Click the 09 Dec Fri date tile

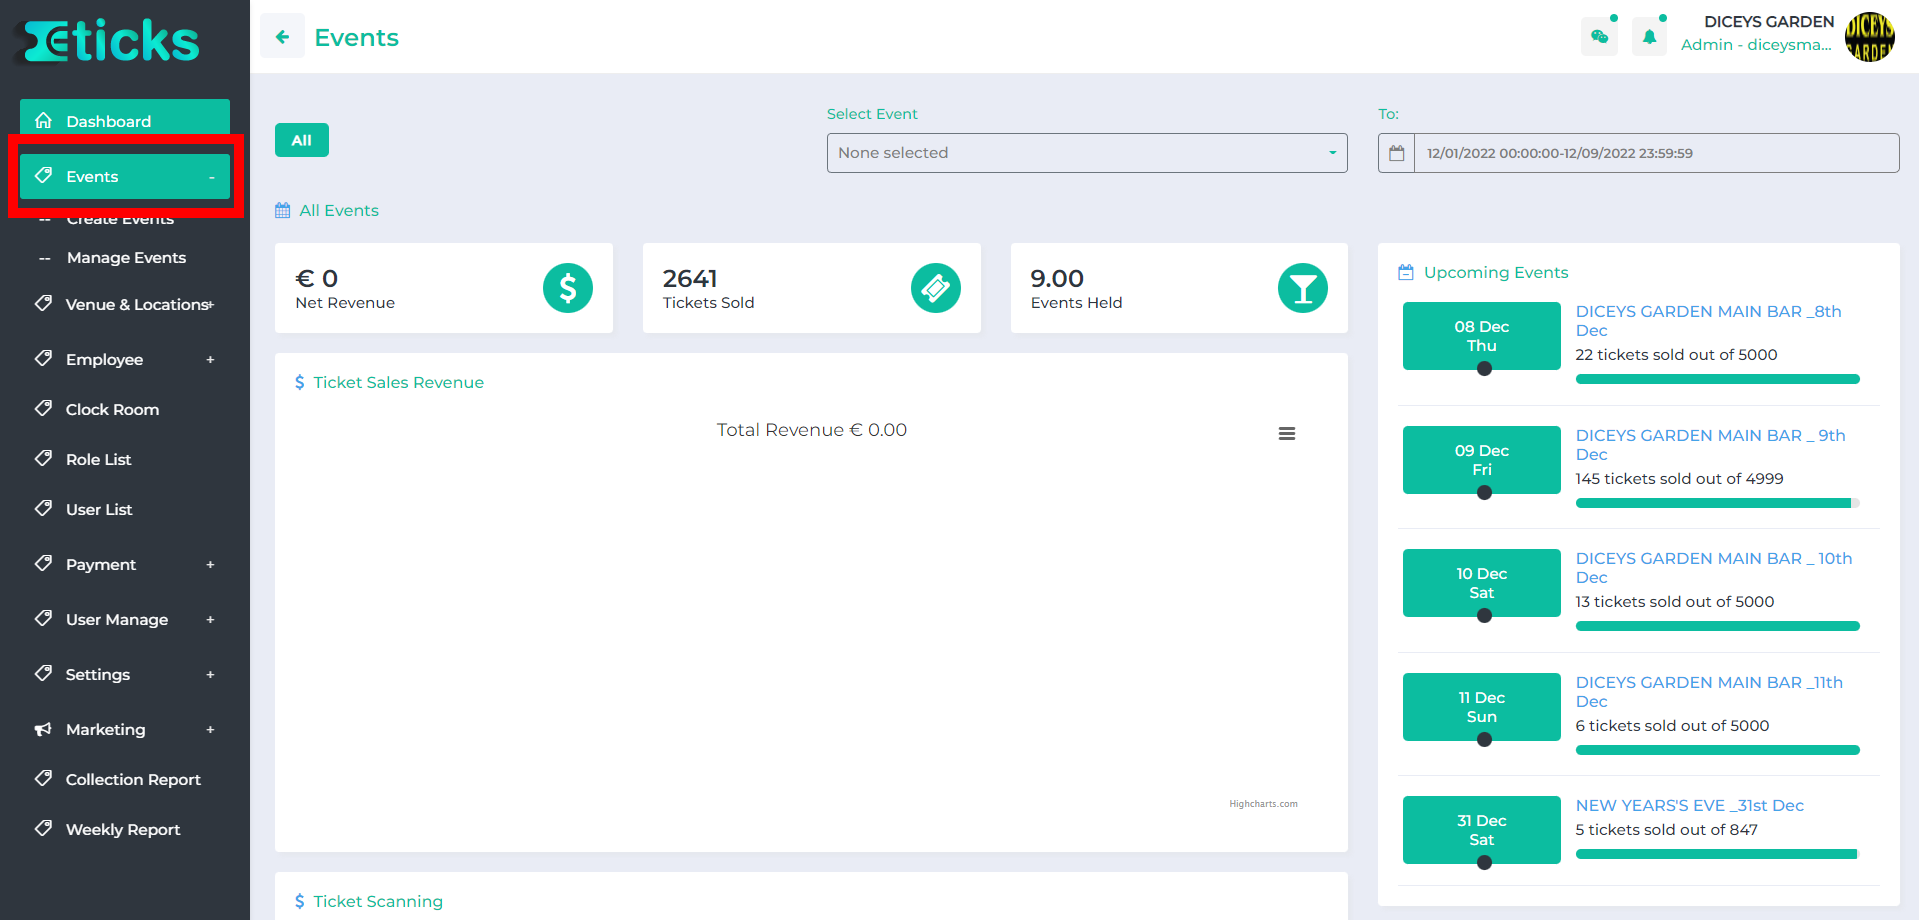1481,460
